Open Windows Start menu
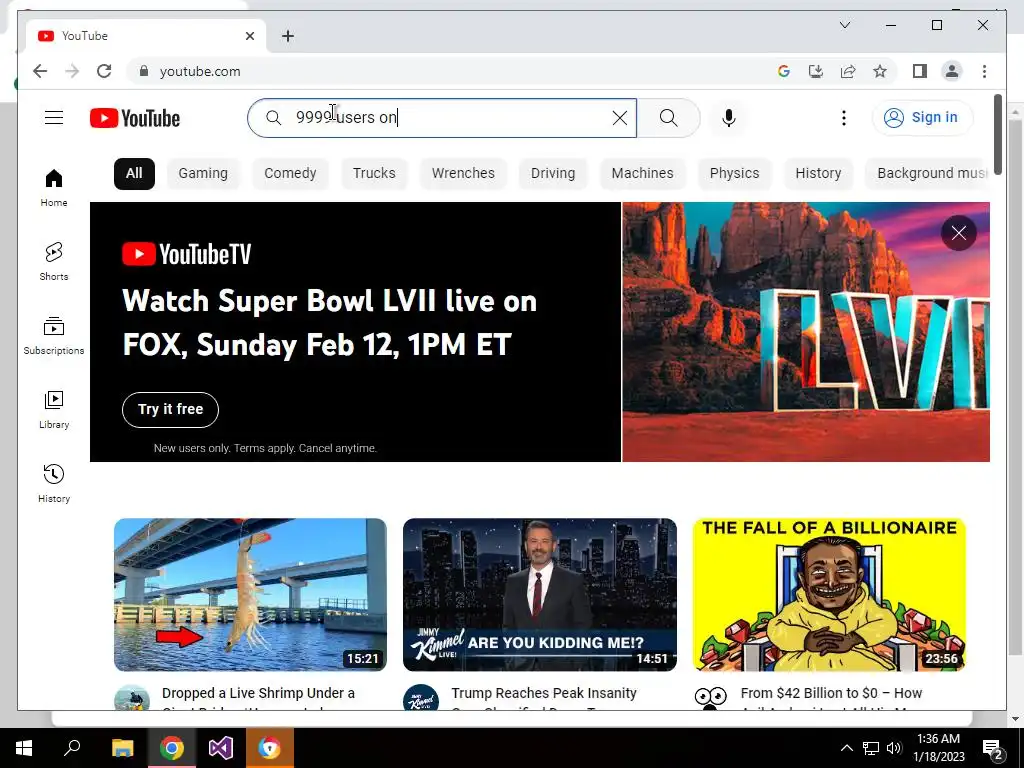1024x768 pixels. [x=24, y=748]
